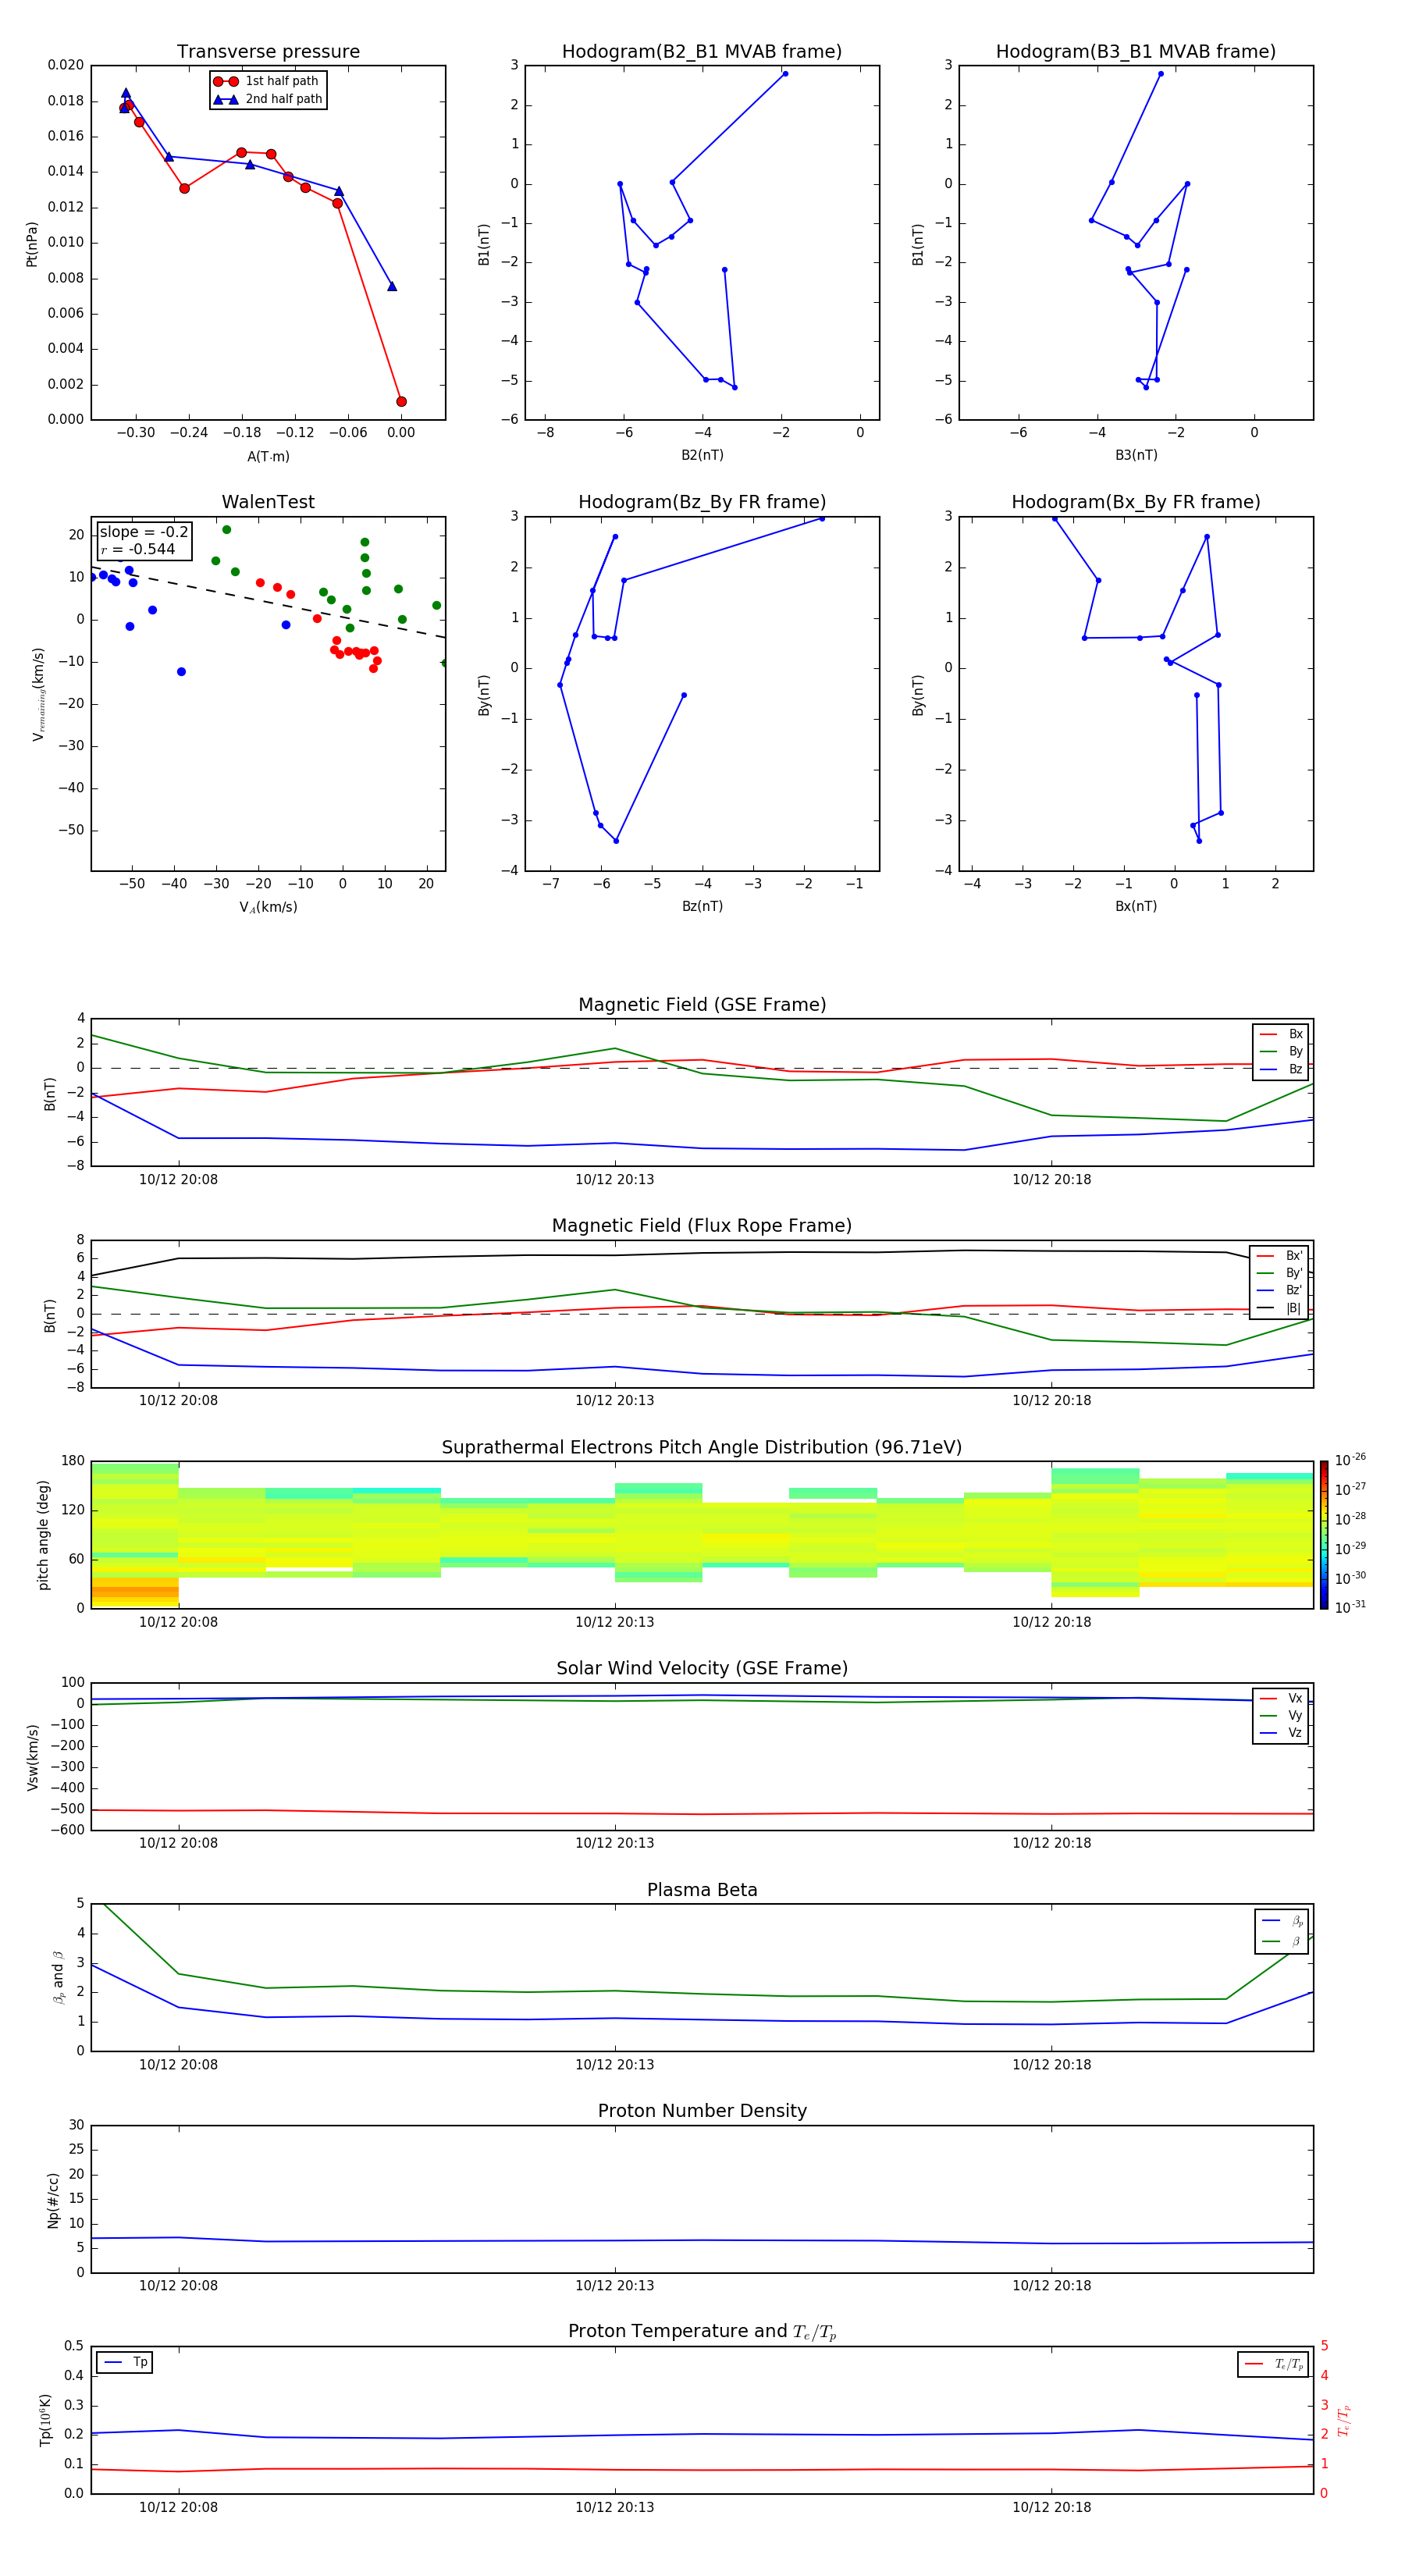
Task: Click the "V_A(km/s)" x-axis label
Action: 268,907
